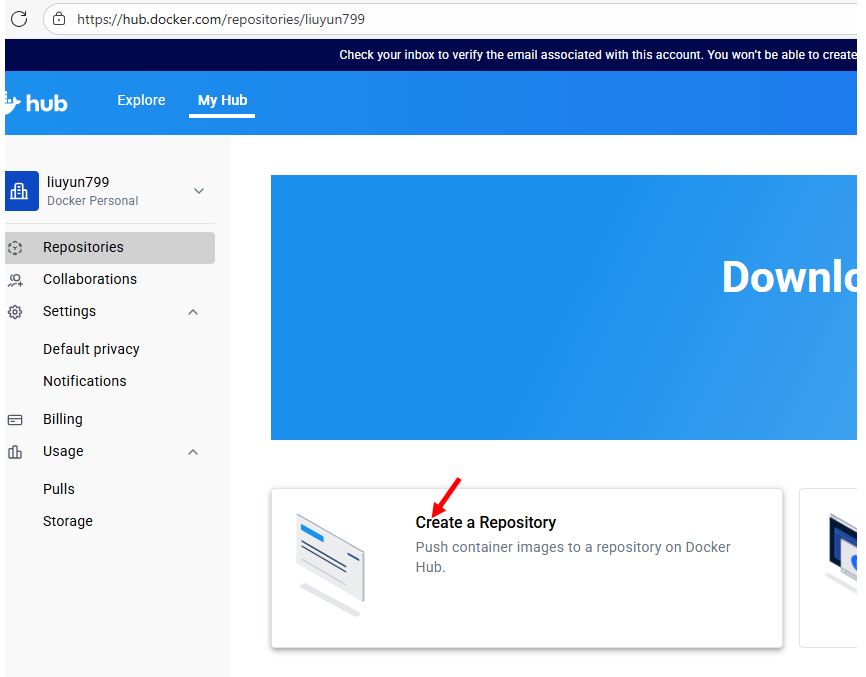Image resolution: width=866 pixels, height=677 pixels.
Task: Expand the liuyun799 account switcher chevron
Action: pos(199,191)
